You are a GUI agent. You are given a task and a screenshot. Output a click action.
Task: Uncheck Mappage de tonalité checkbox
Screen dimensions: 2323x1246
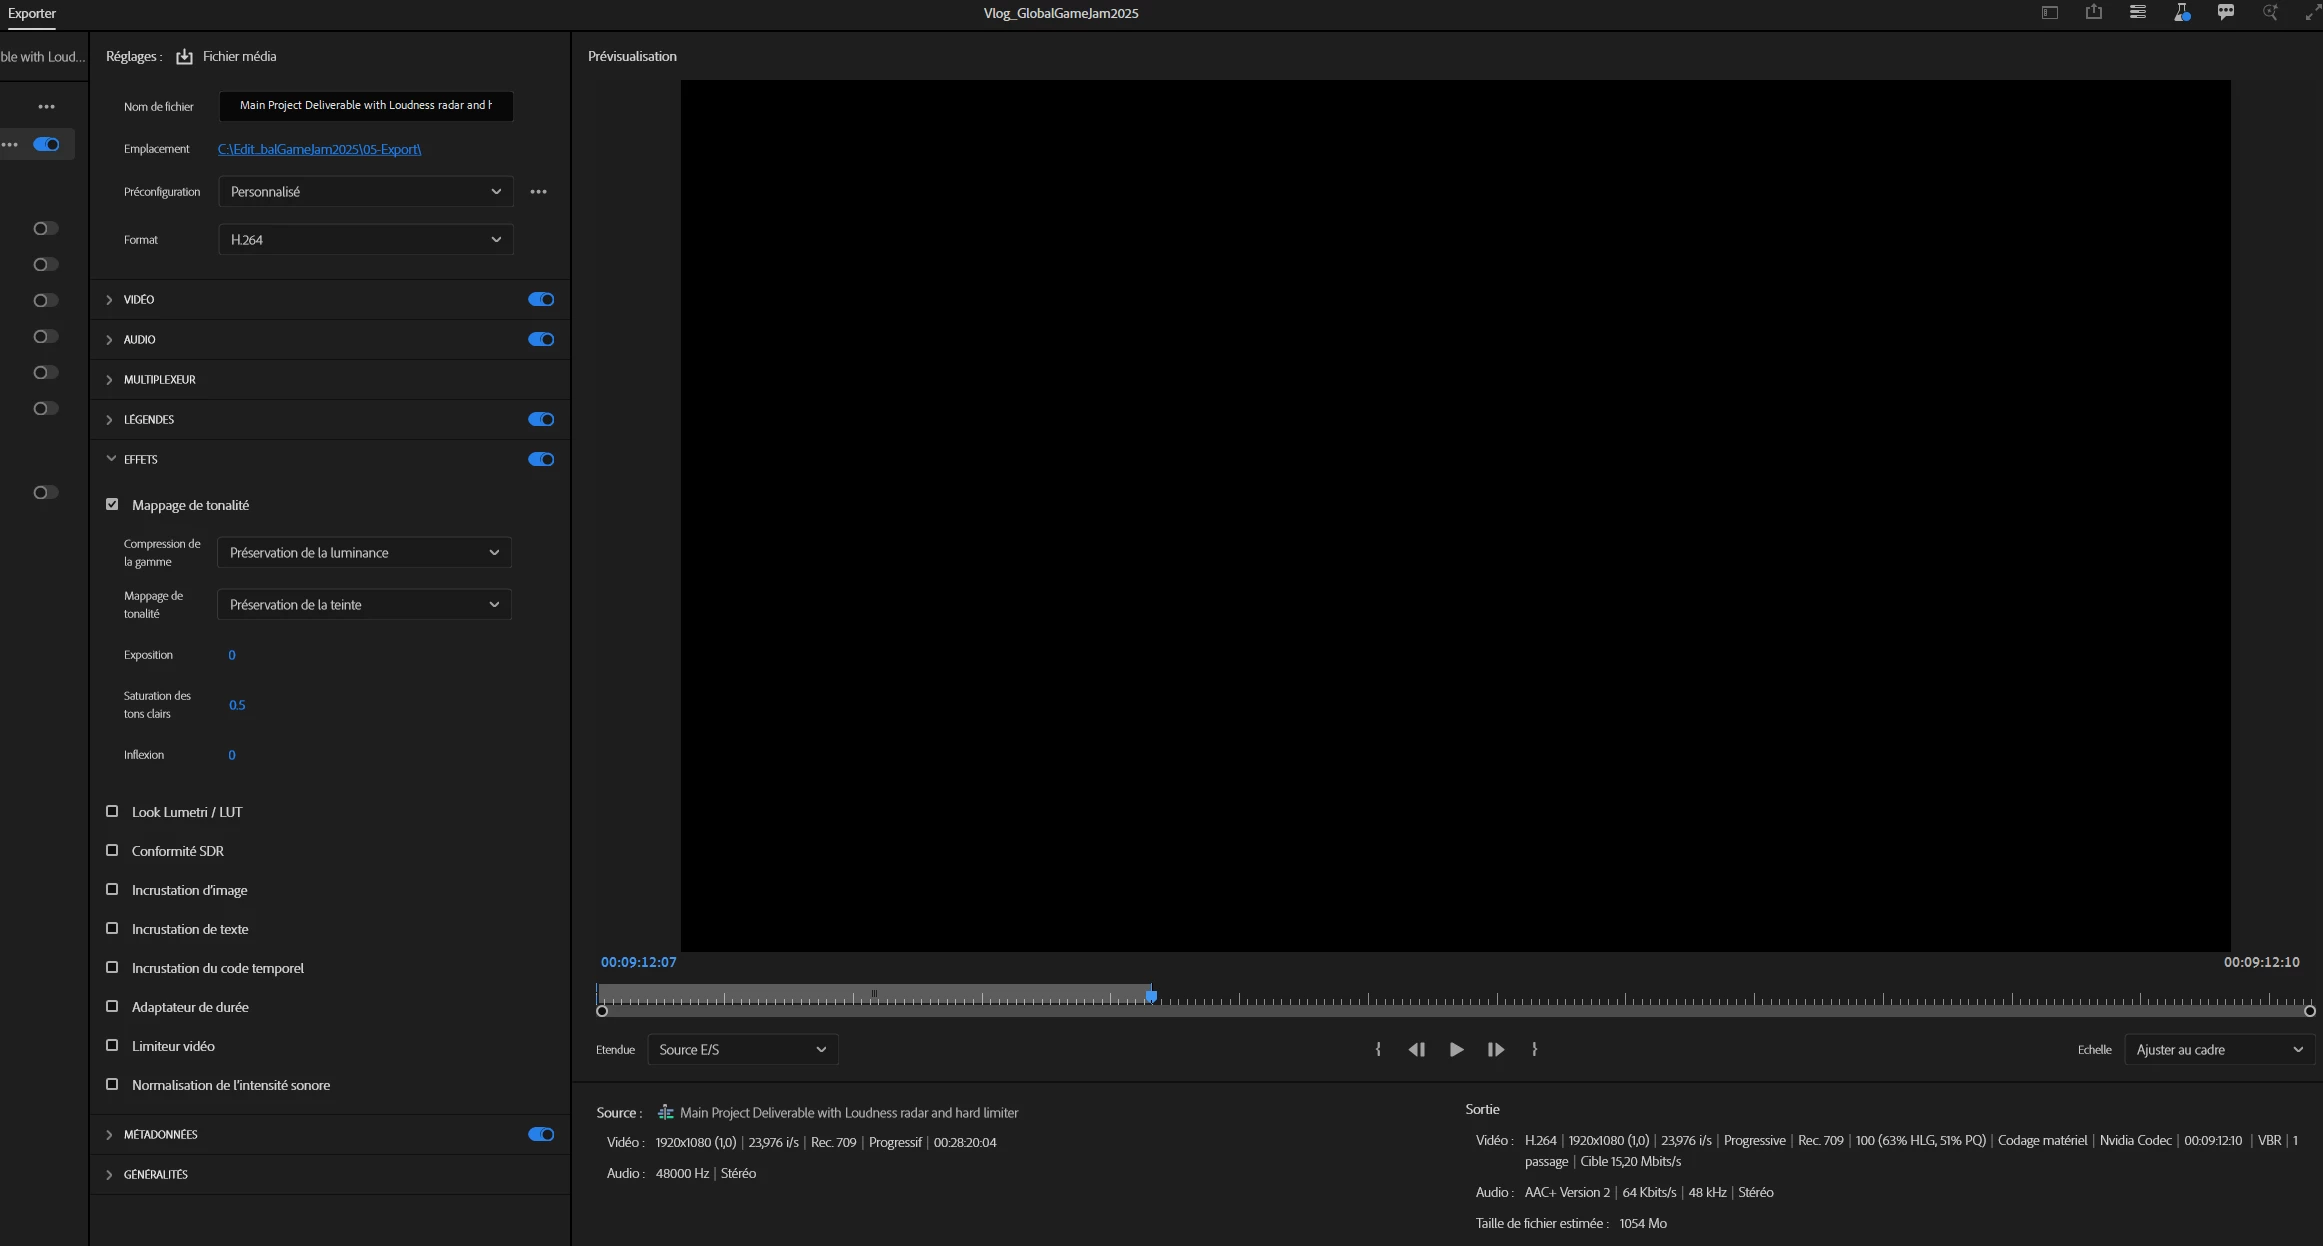click(x=112, y=505)
